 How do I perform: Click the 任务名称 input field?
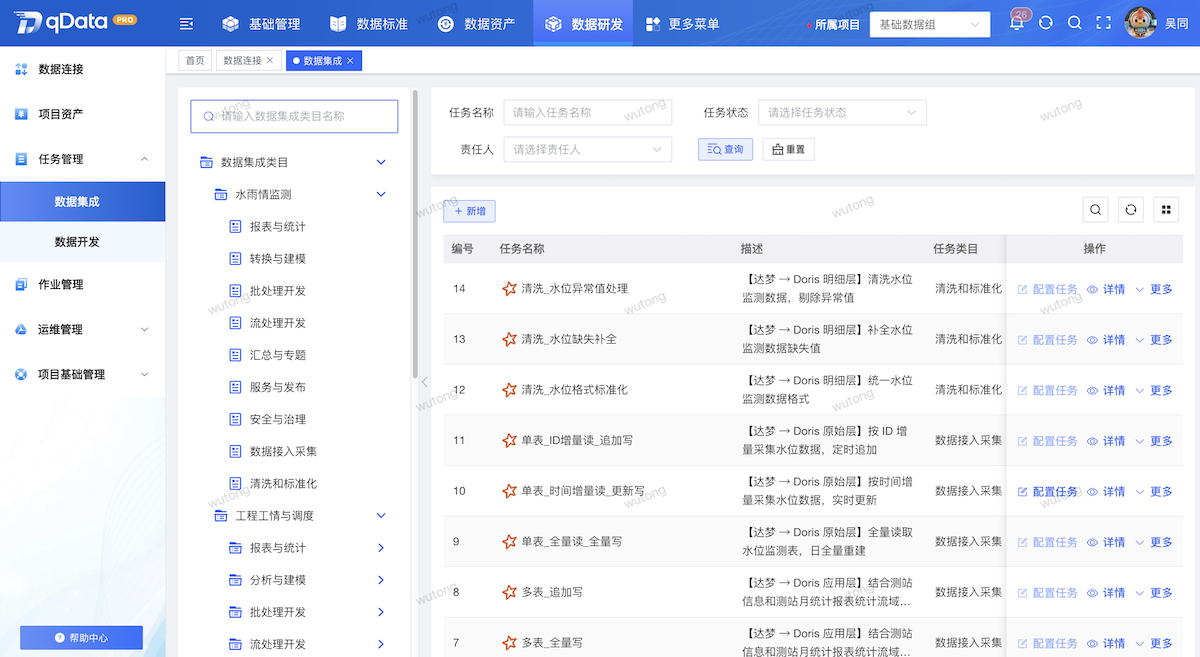pos(587,113)
